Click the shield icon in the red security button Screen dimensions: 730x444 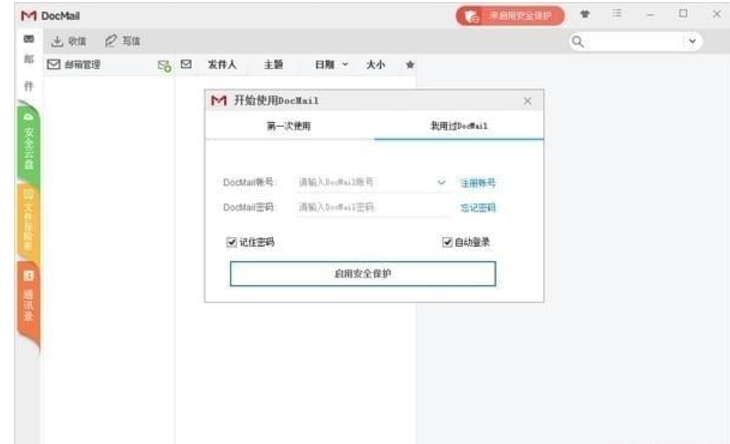472,16
